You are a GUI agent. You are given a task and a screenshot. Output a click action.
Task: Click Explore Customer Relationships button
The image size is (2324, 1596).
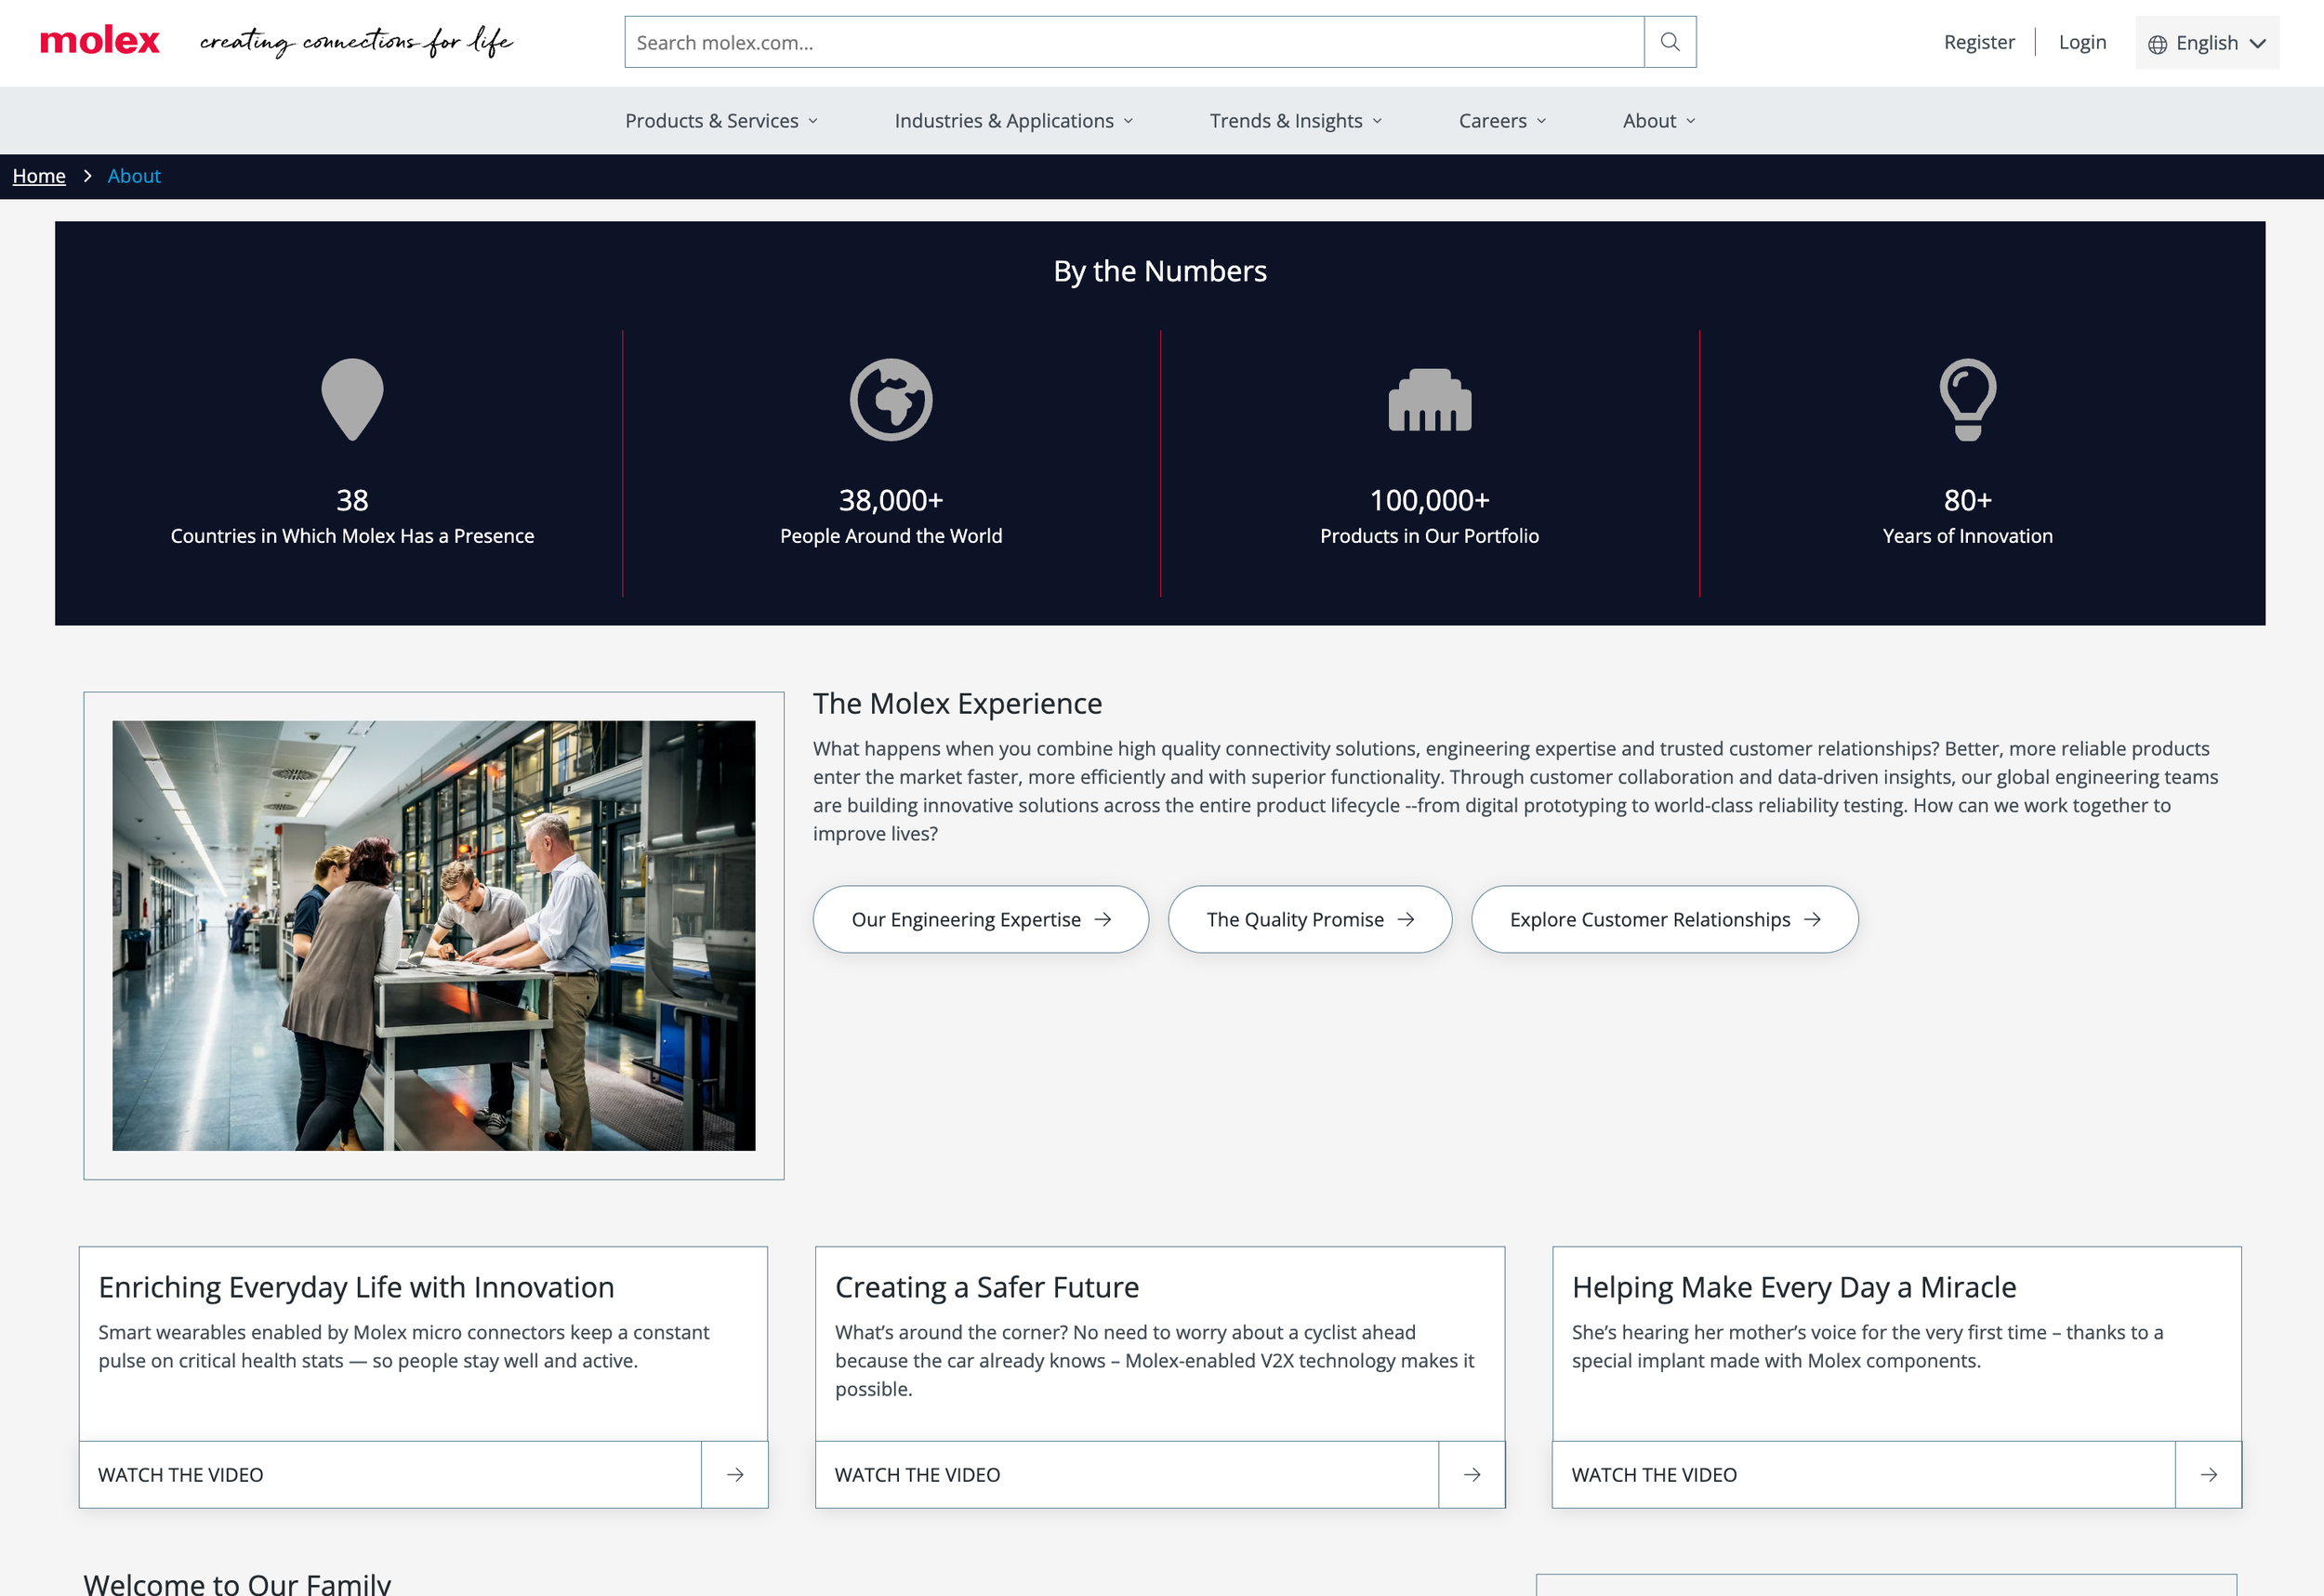(x=1665, y=919)
